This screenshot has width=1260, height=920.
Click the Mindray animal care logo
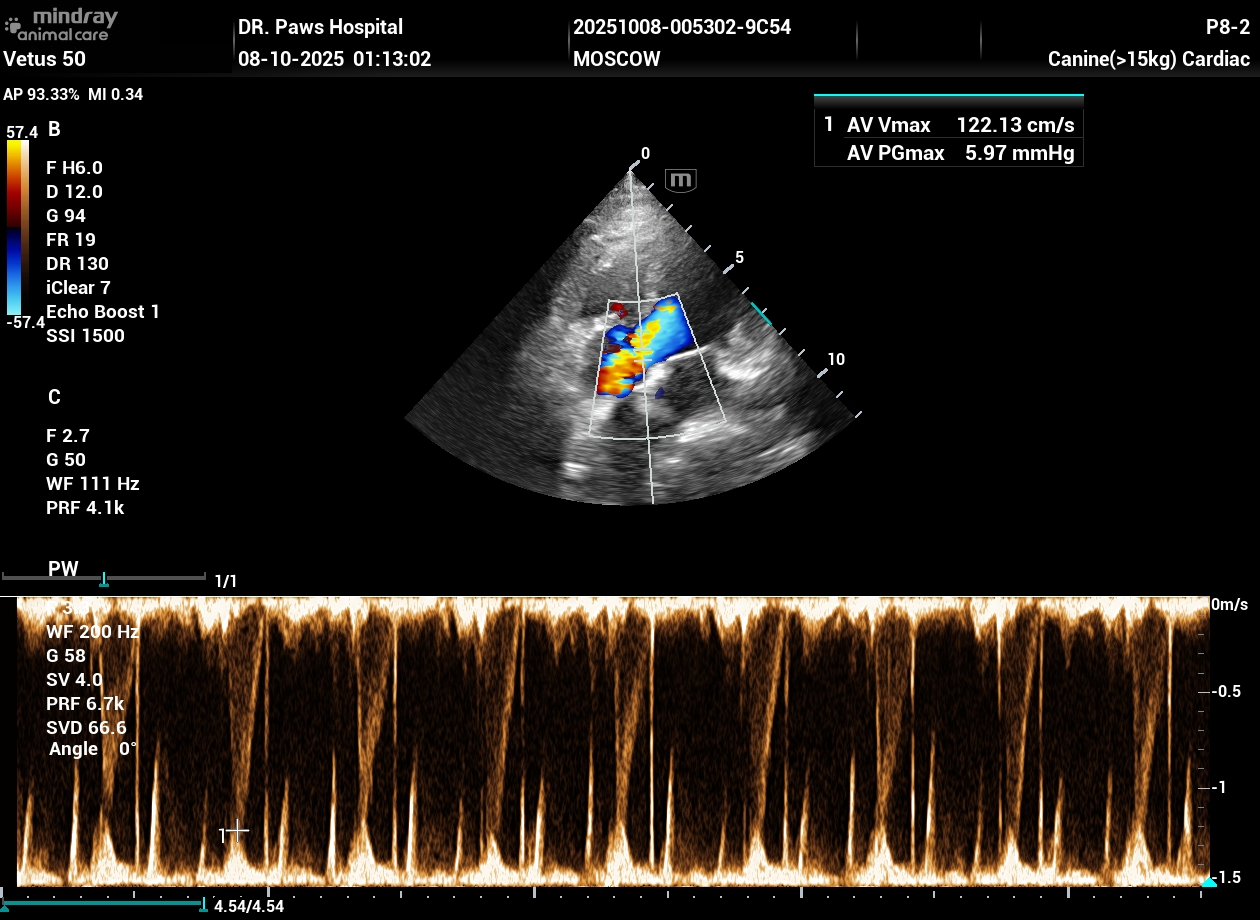61,24
